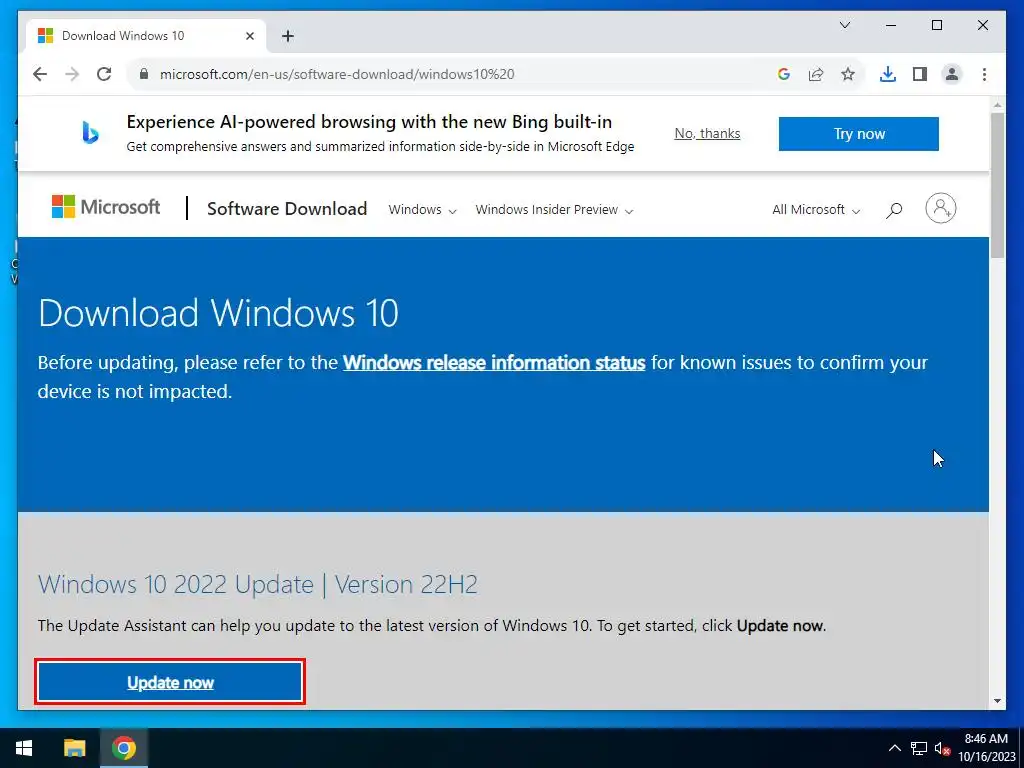Click the Microsoft logo
Image resolution: width=1024 pixels, height=768 pixels.
(106, 208)
